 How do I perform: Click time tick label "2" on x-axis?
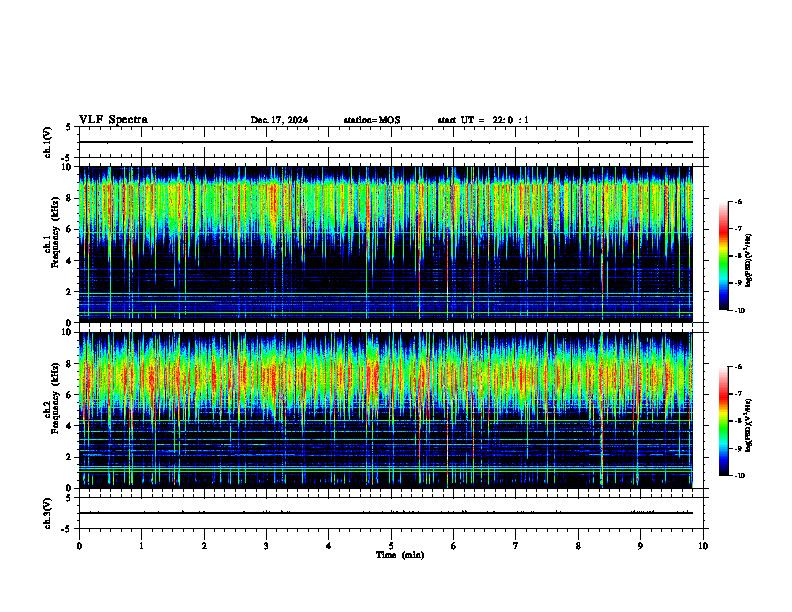204,546
